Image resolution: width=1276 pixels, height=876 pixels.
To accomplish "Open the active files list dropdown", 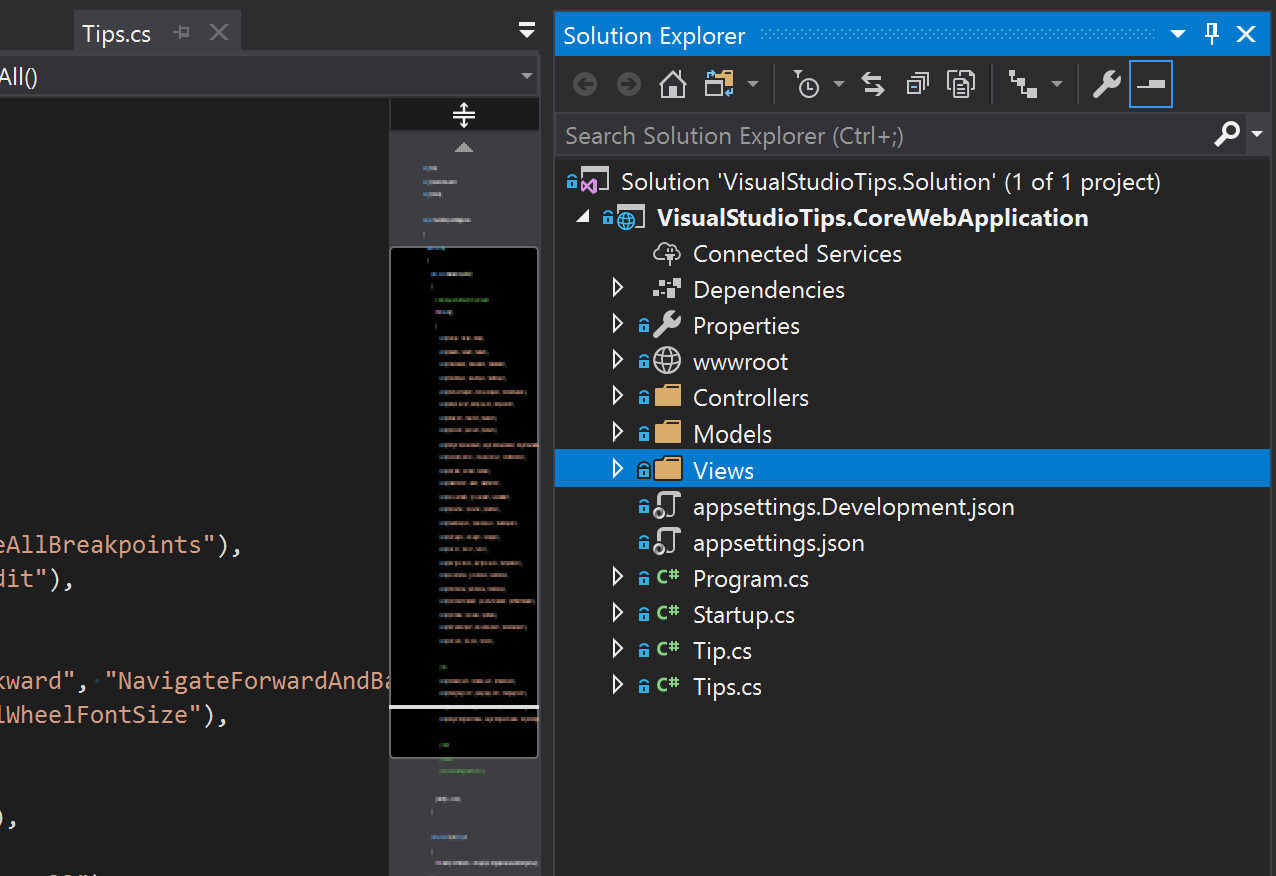I will pos(527,31).
